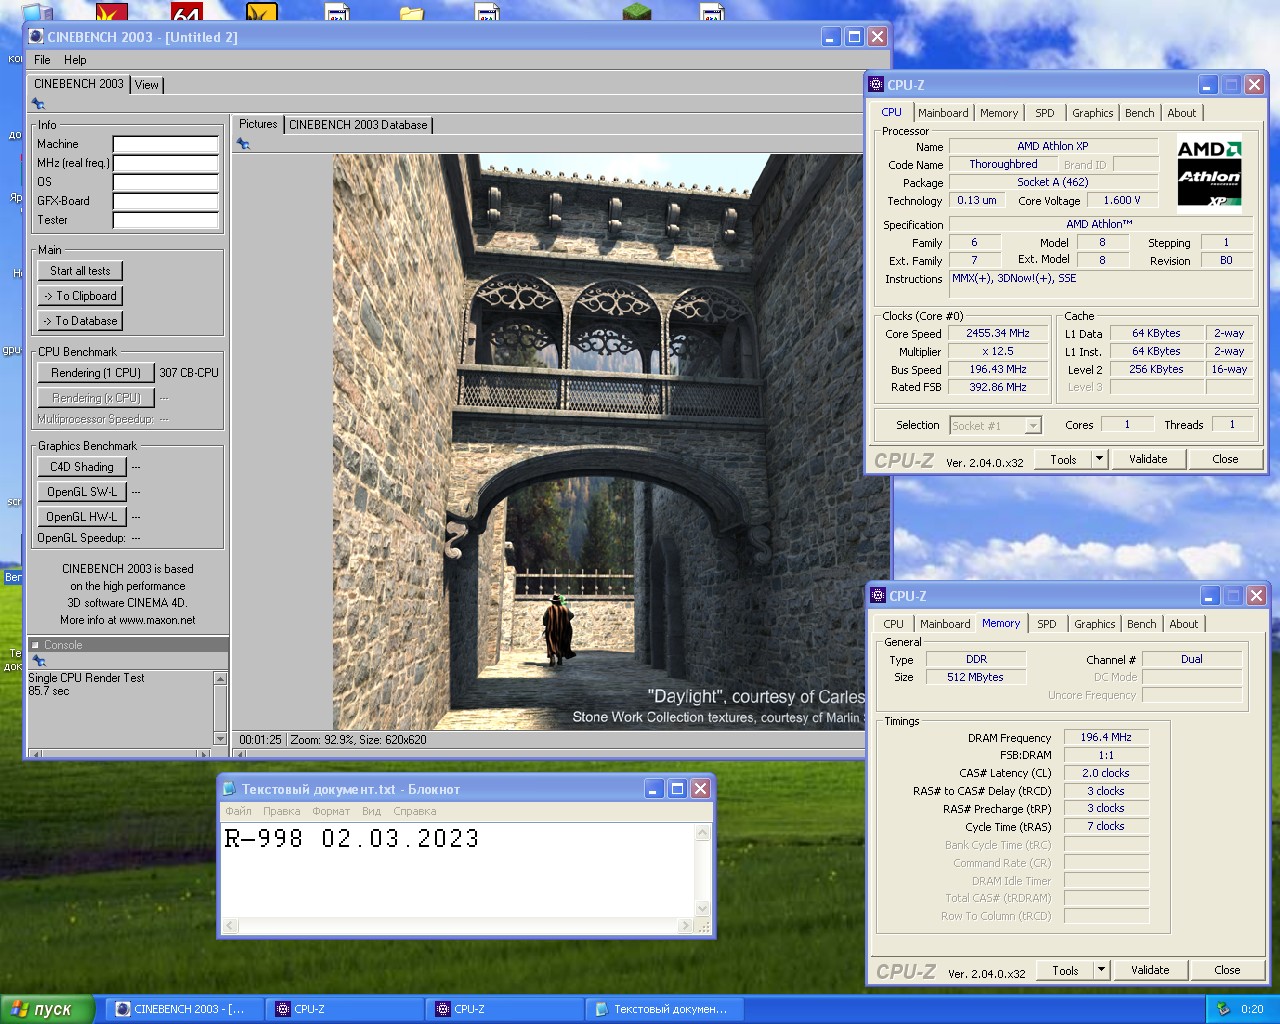
Task: Open CPU tab in bottom CPU-Z window
Action: click(894, 624)
